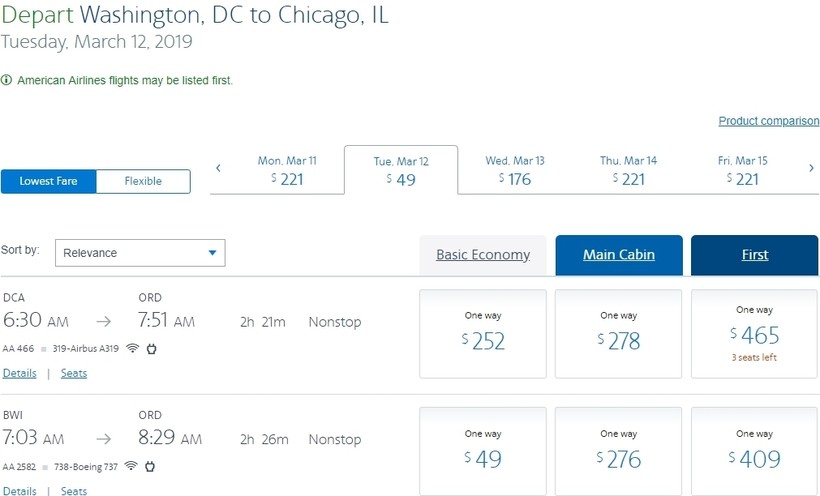Choose the $278 Main Cabin fare
820x496 pixels.
pyautogui.click(x=619, y=334)
